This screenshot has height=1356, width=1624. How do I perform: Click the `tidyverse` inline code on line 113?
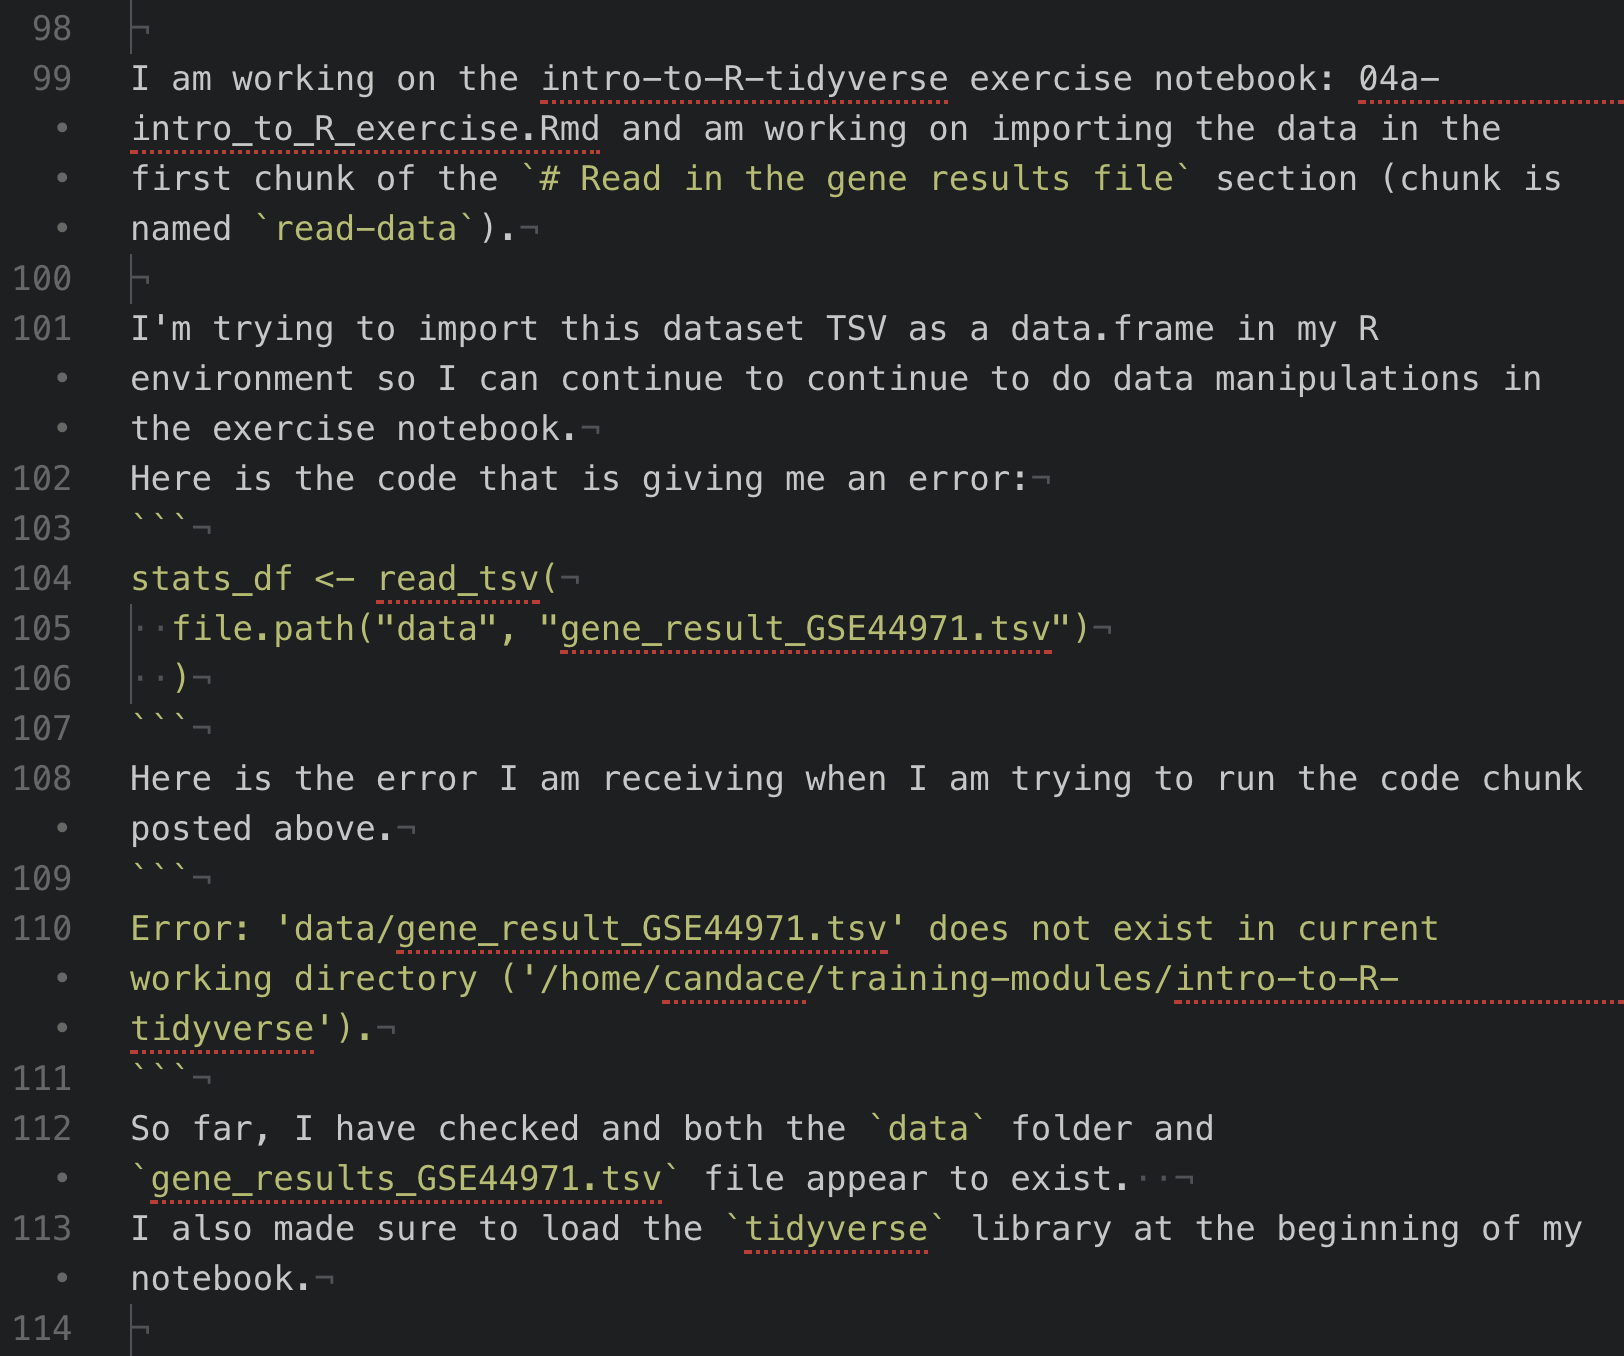pos(836,1228)
